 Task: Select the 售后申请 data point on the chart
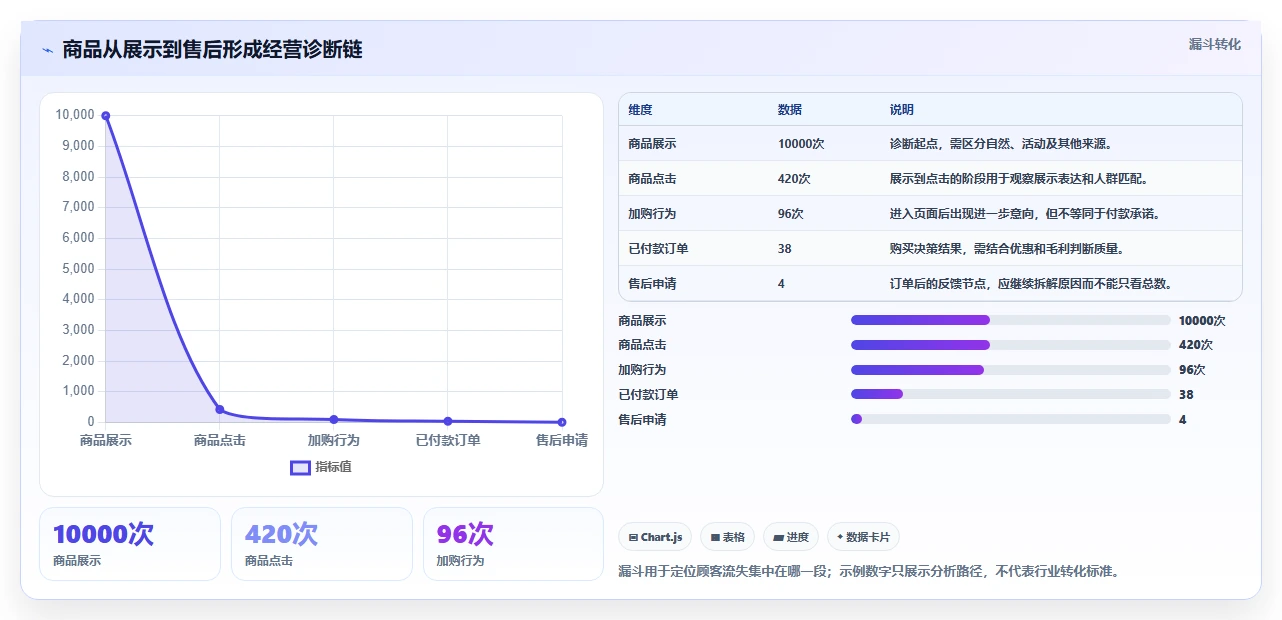point(562,422)
